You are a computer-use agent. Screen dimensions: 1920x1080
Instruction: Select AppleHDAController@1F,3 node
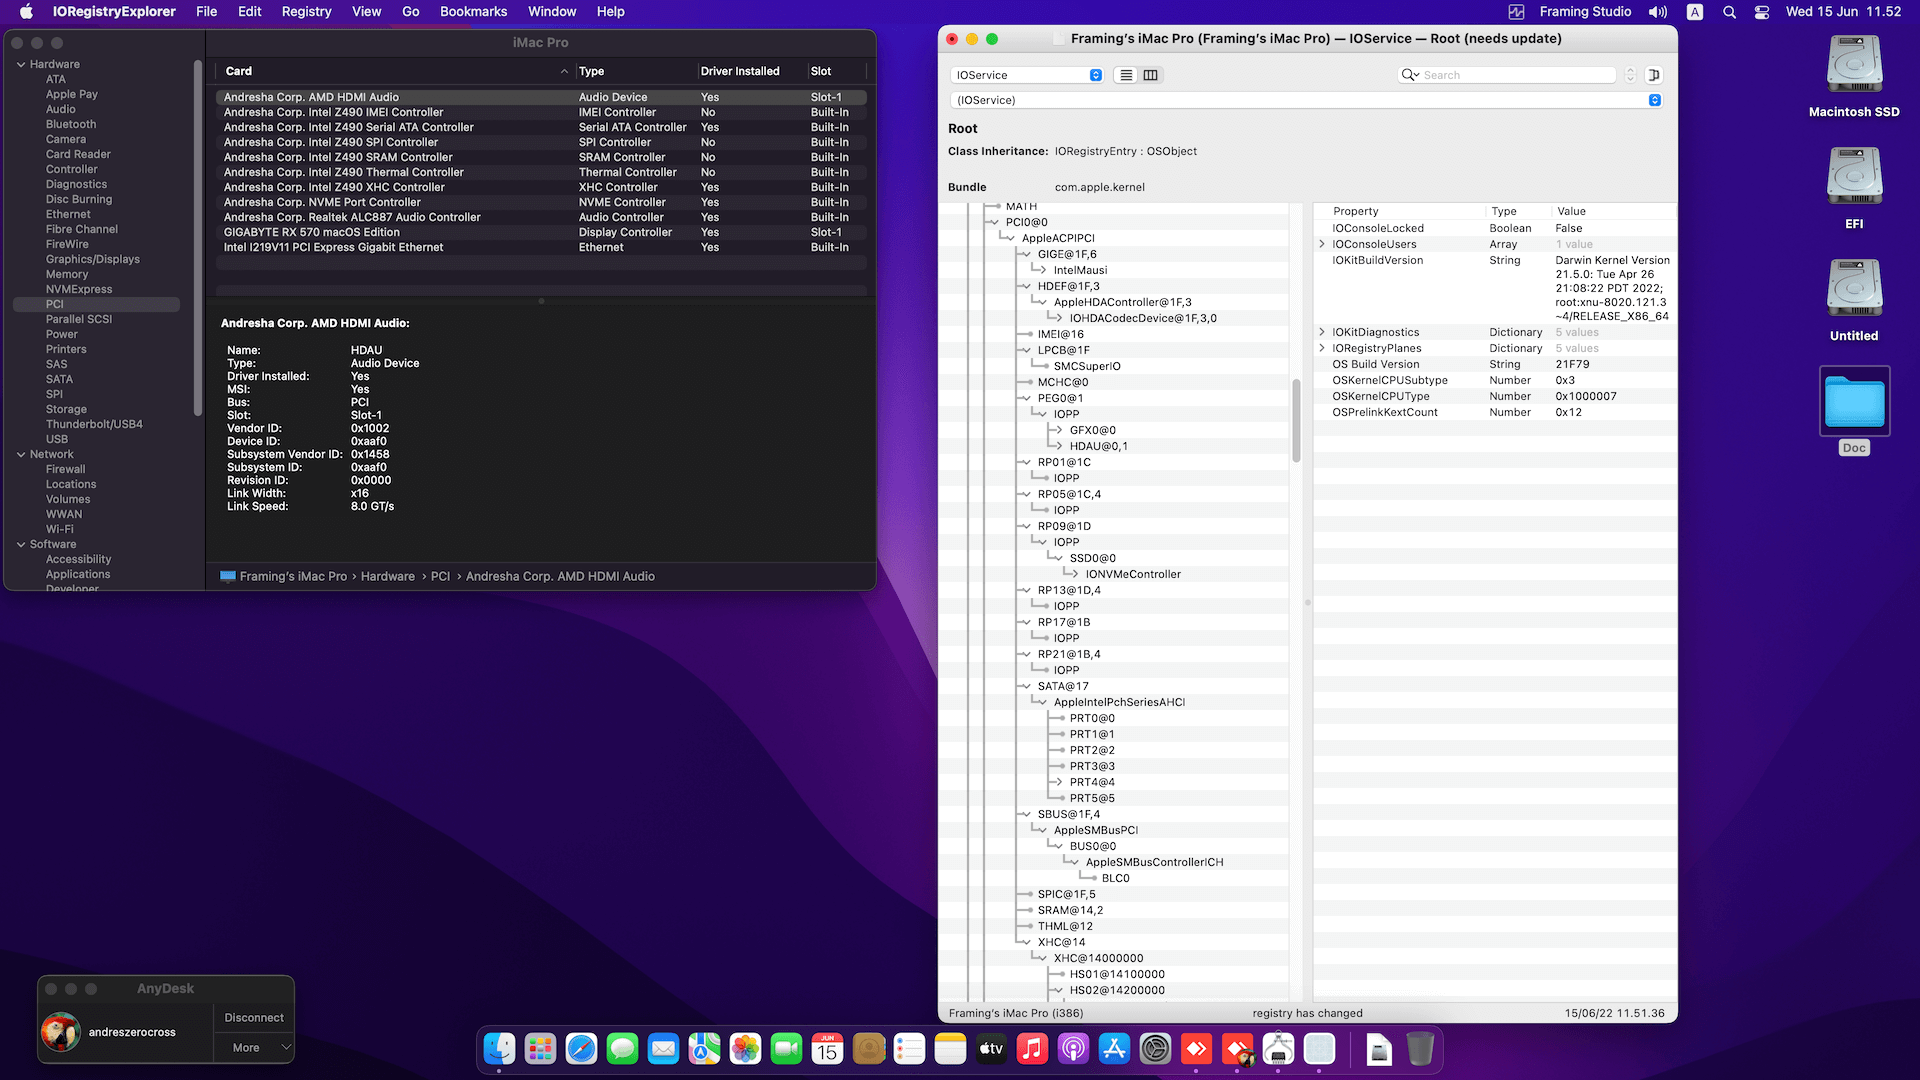tap(1122, 302)
